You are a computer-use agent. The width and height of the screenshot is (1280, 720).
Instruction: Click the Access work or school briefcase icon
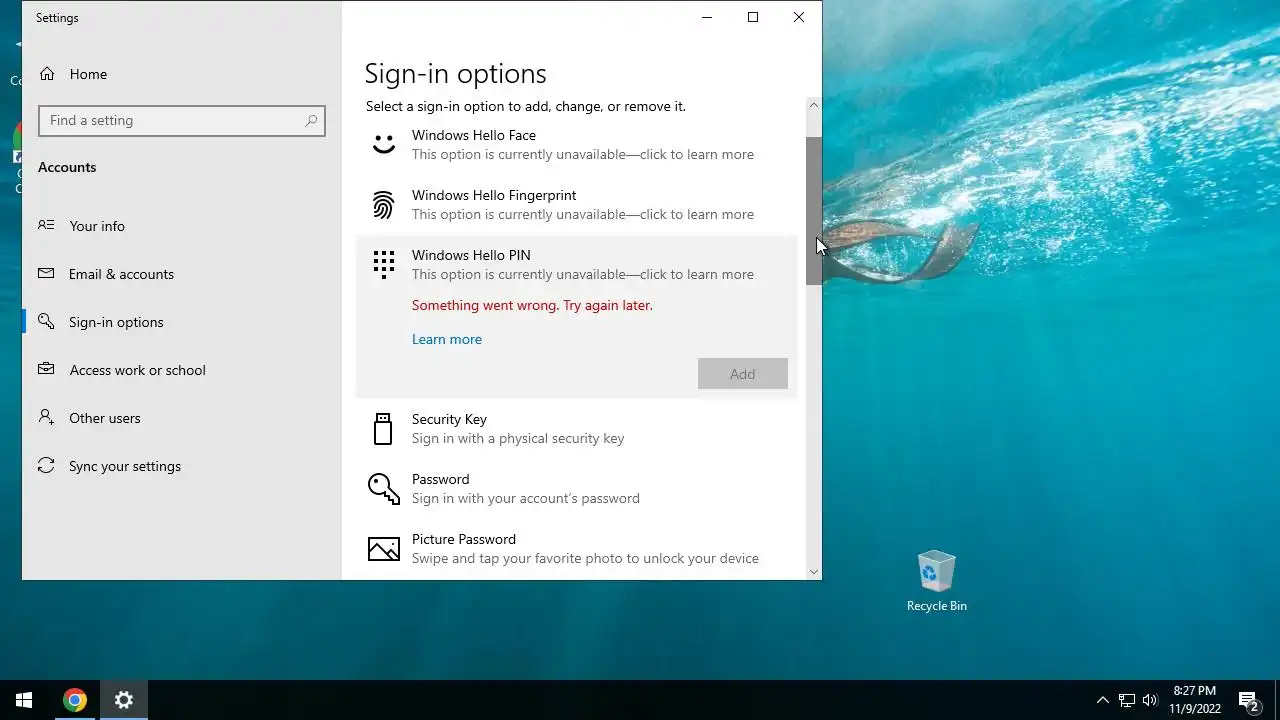point(46,370)
